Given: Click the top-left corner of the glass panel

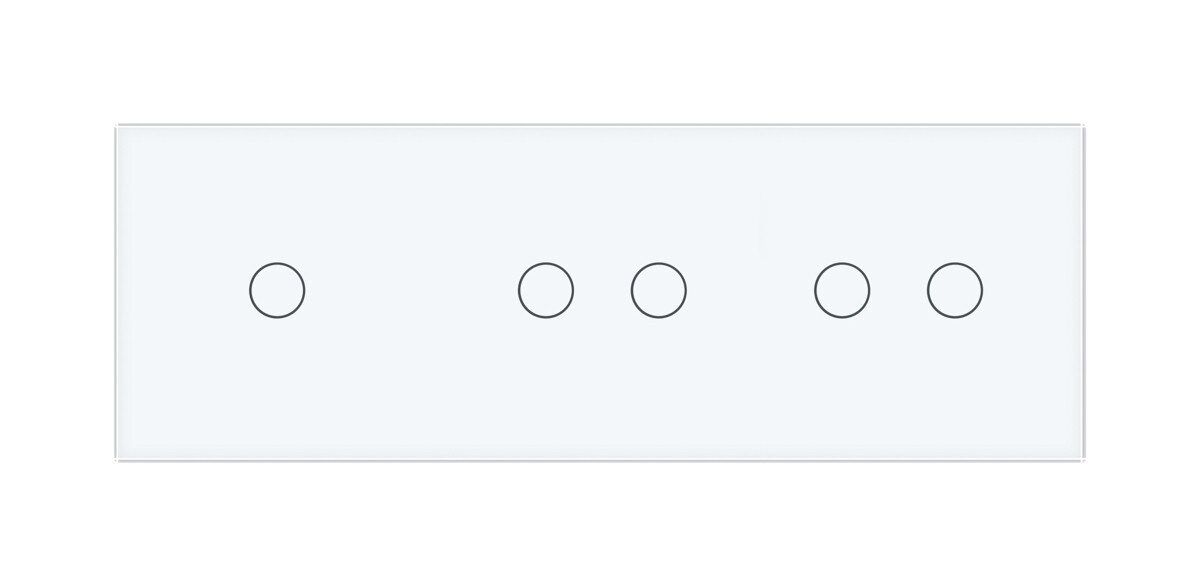Looking at the screenshot, I should click(119, 128).
